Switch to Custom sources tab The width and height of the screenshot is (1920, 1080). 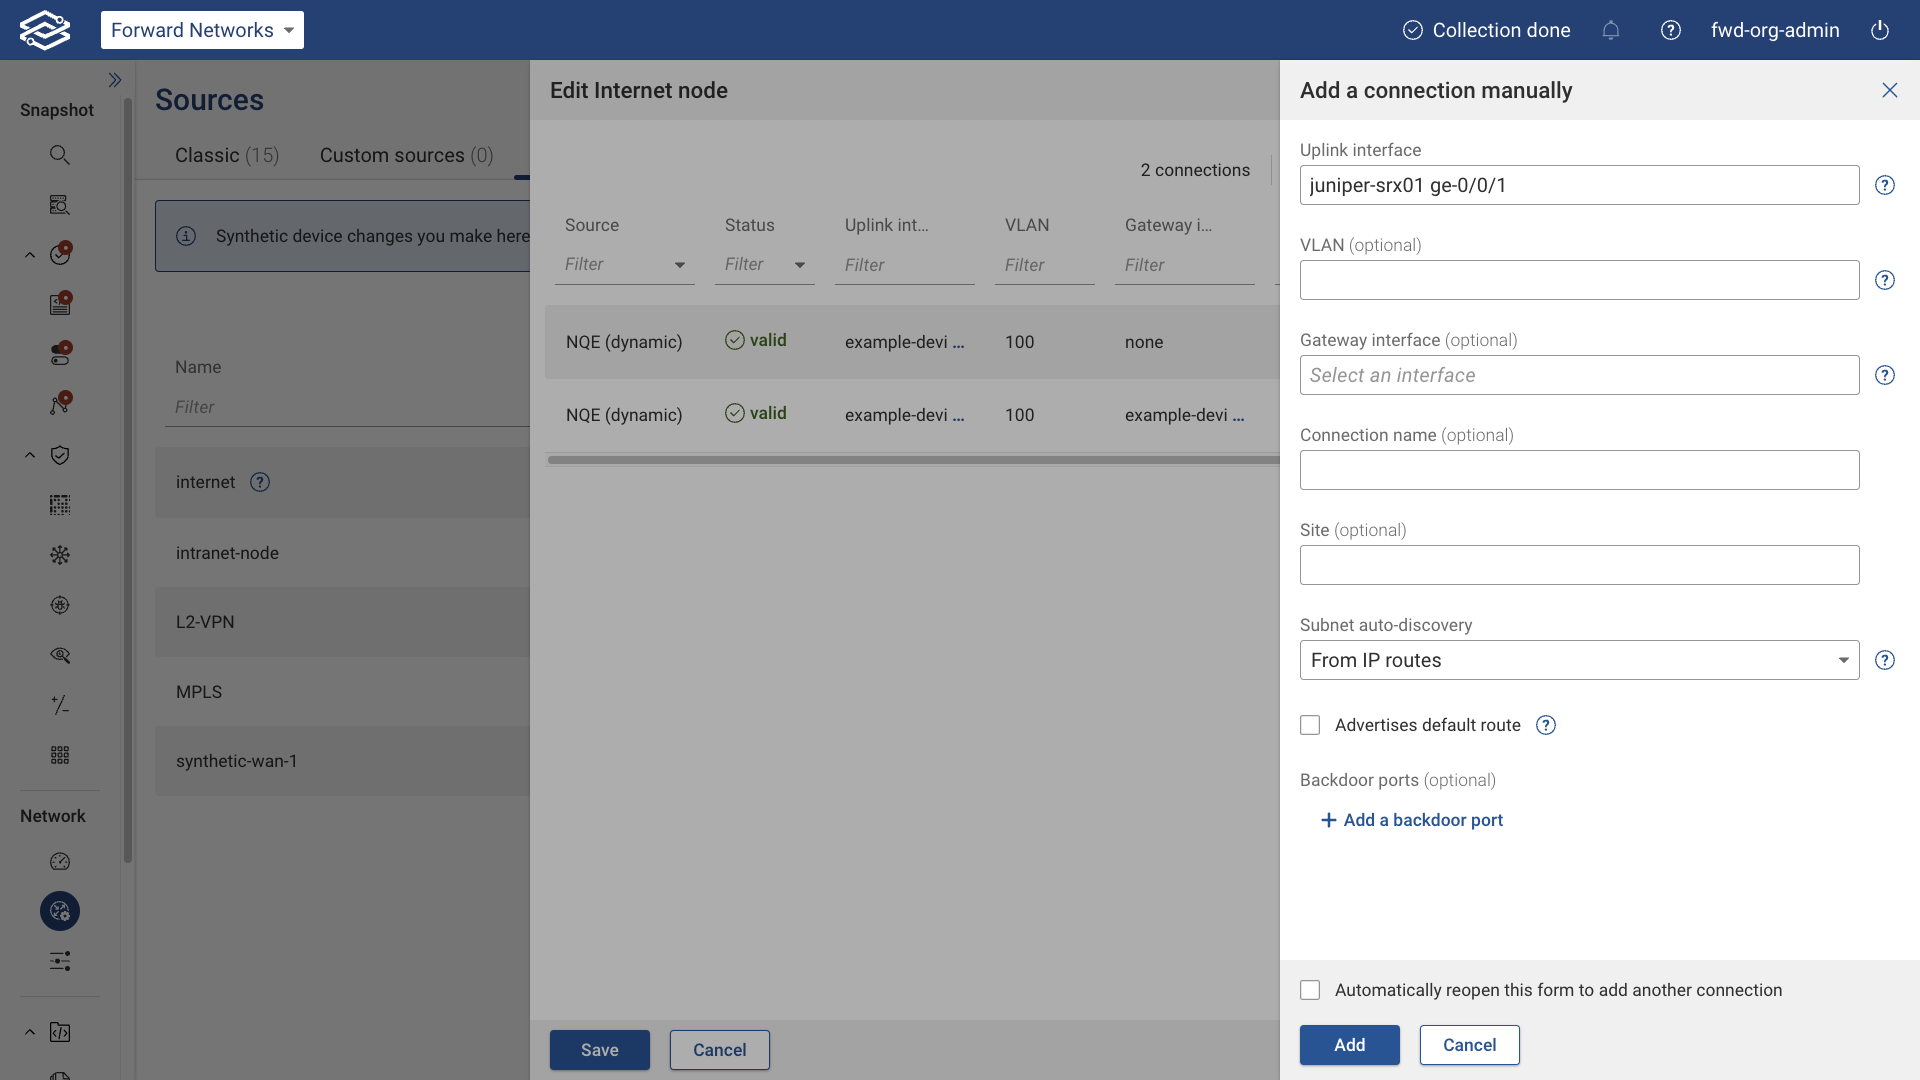pos(406,155)
